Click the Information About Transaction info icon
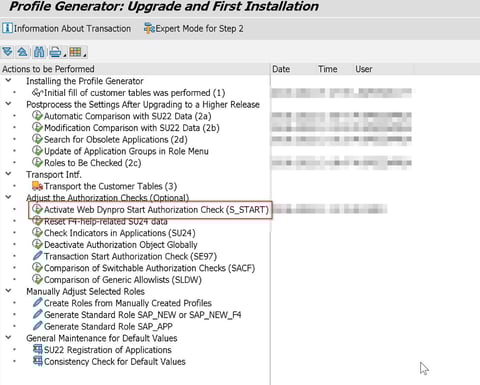This screenshot has width=480, height=385. (x=7, y=28)
